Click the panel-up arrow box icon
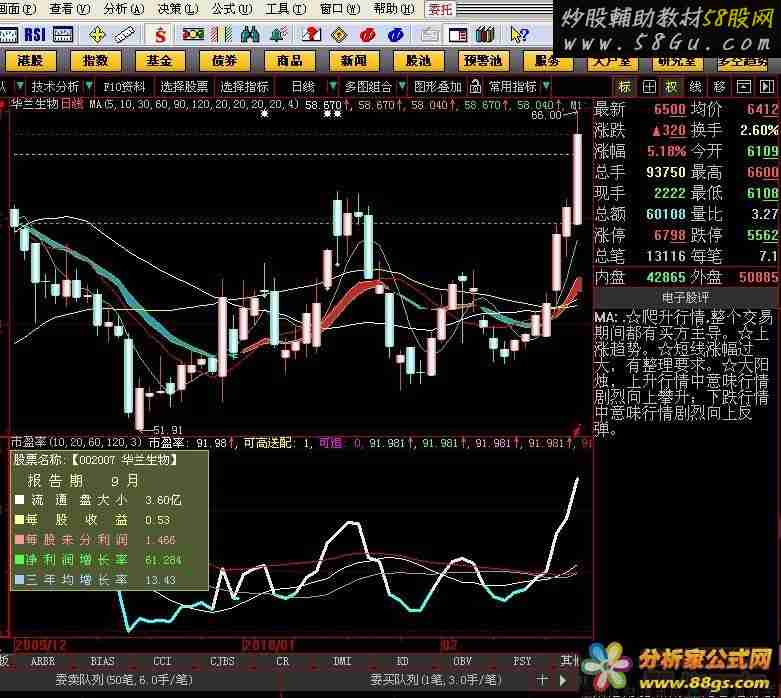 tap(744, 87)
